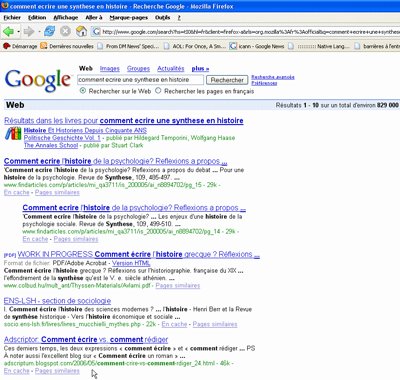Open the icann - Google News bookmark
The image size is (400, 380).
click(x=257, y=46)
